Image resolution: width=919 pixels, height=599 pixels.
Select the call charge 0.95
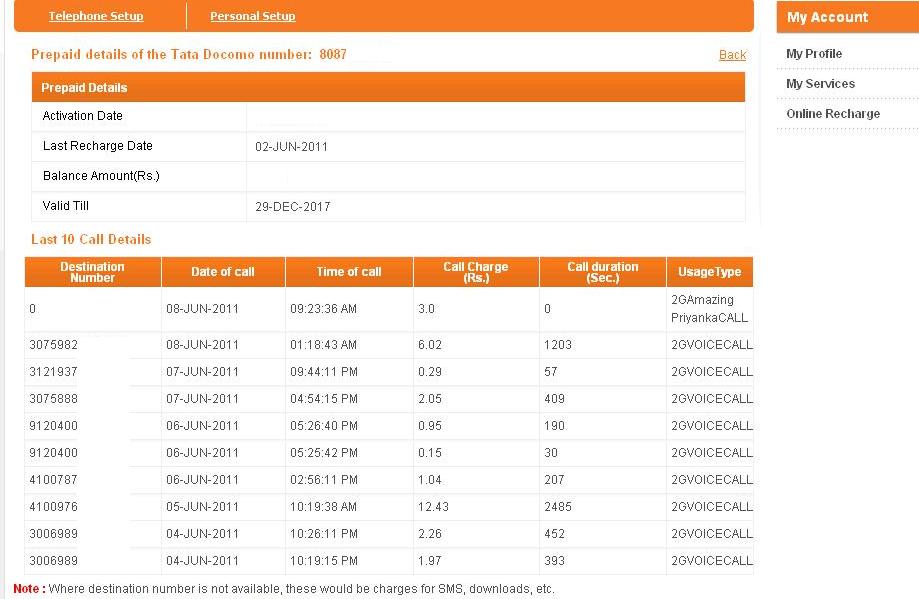pyautogui.click(x=430, y=426)
